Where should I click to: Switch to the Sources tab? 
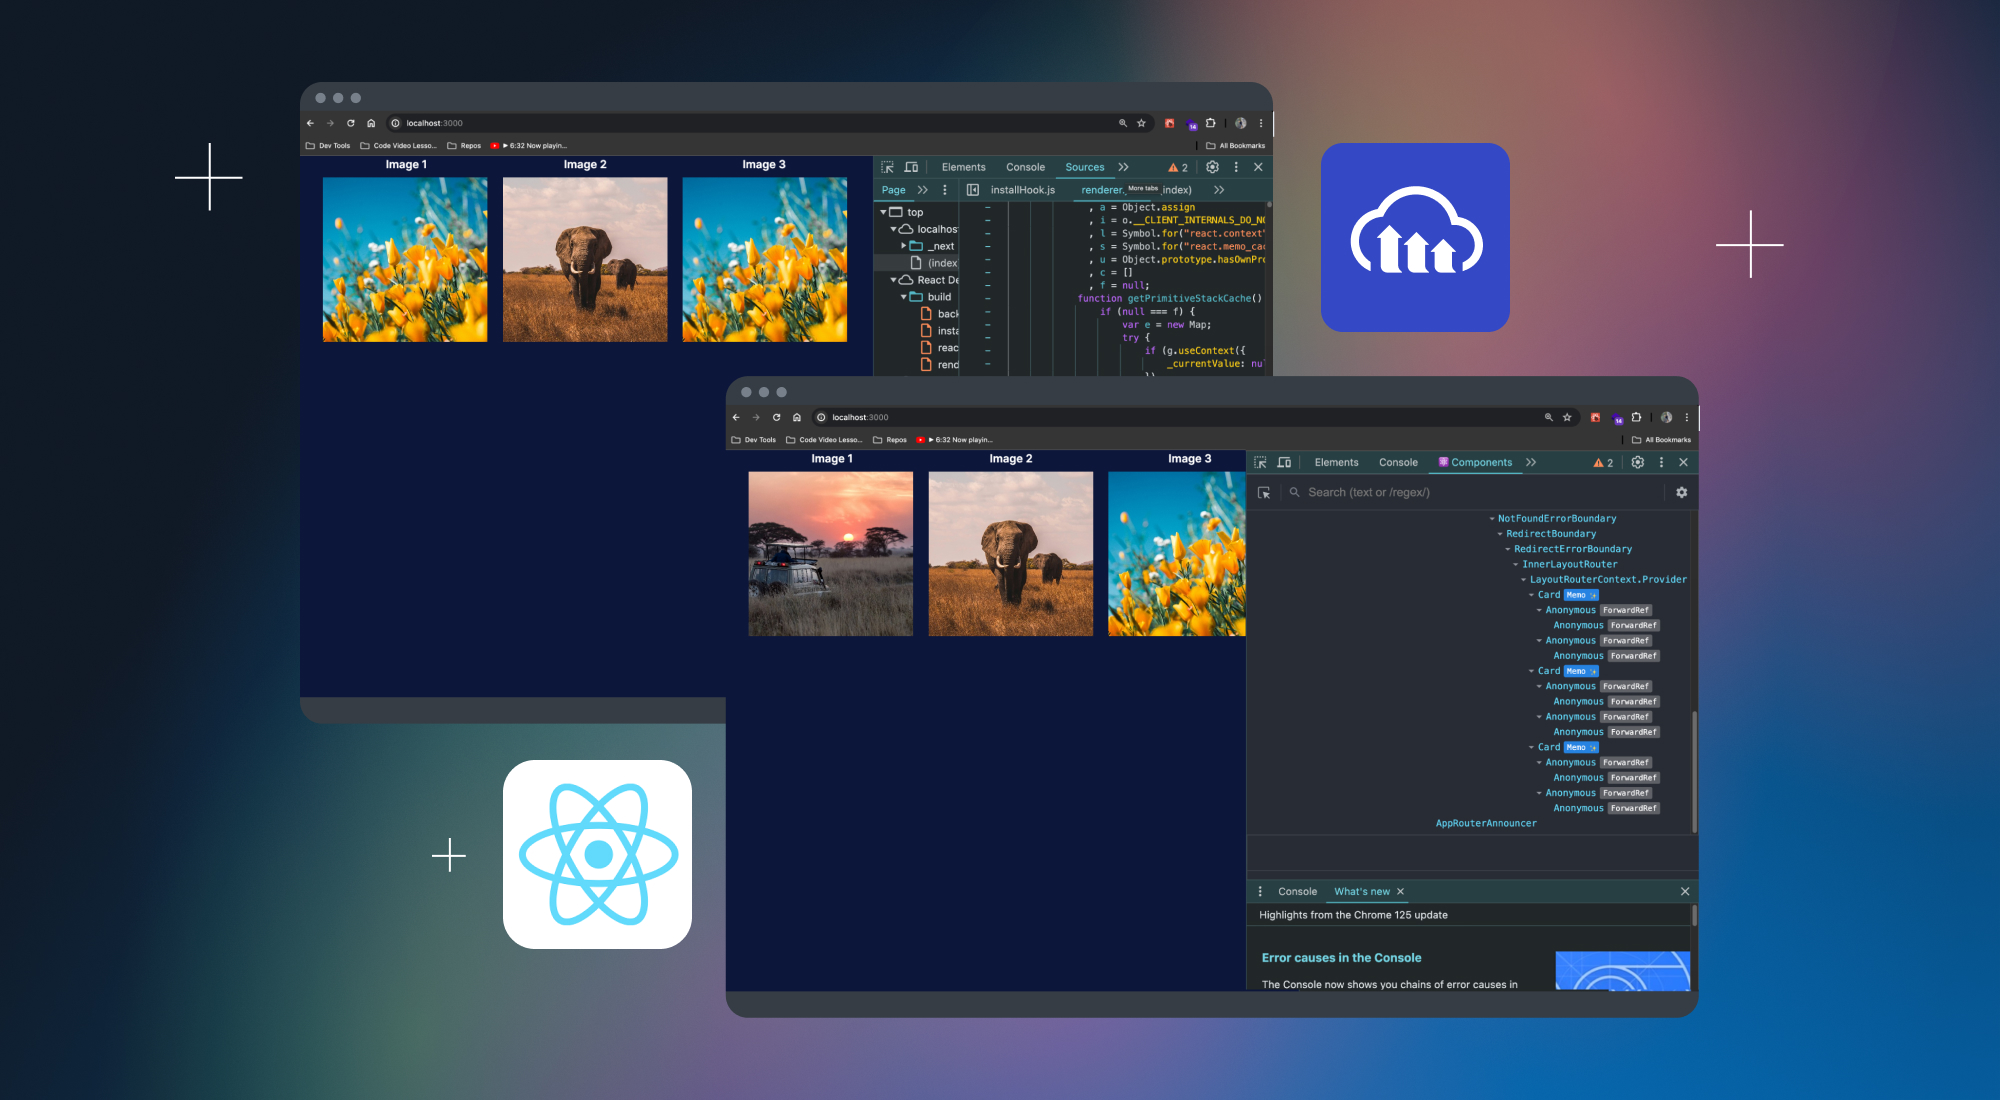[x=1084, y=167]
